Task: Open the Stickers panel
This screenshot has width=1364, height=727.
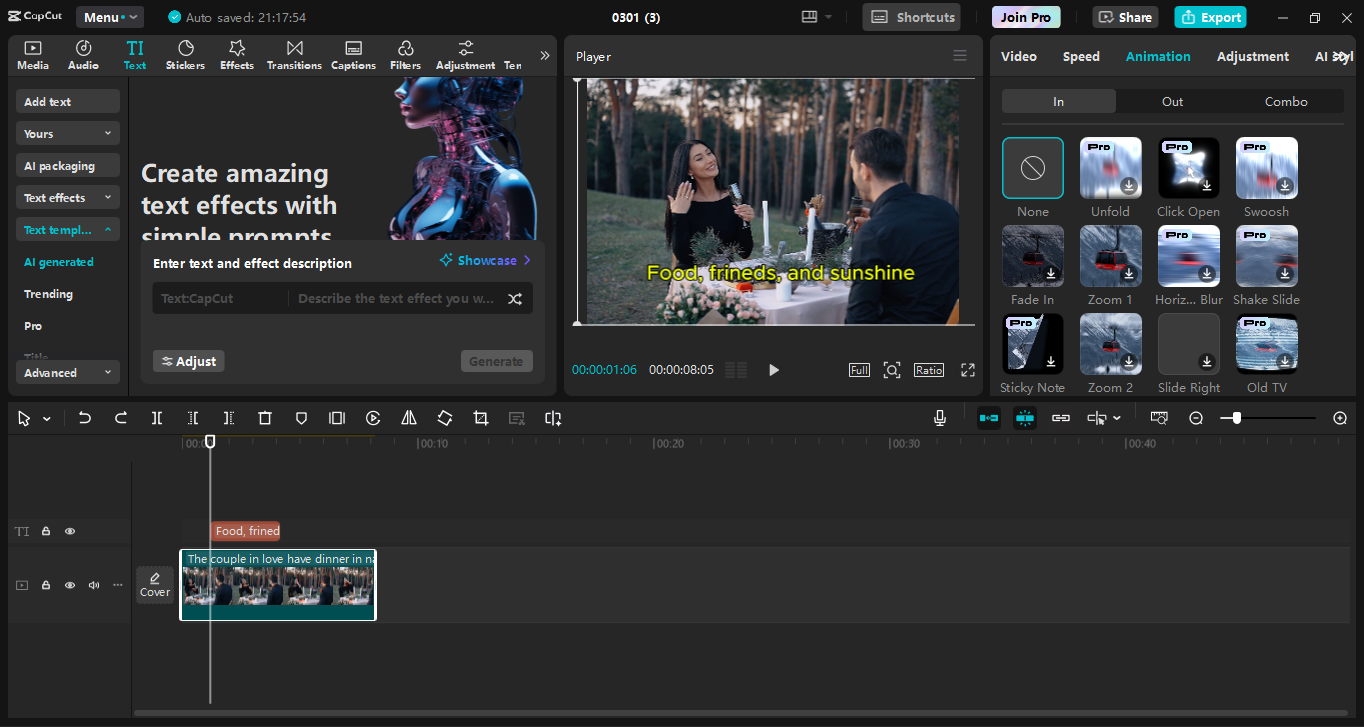Action: tap(185, 55)
